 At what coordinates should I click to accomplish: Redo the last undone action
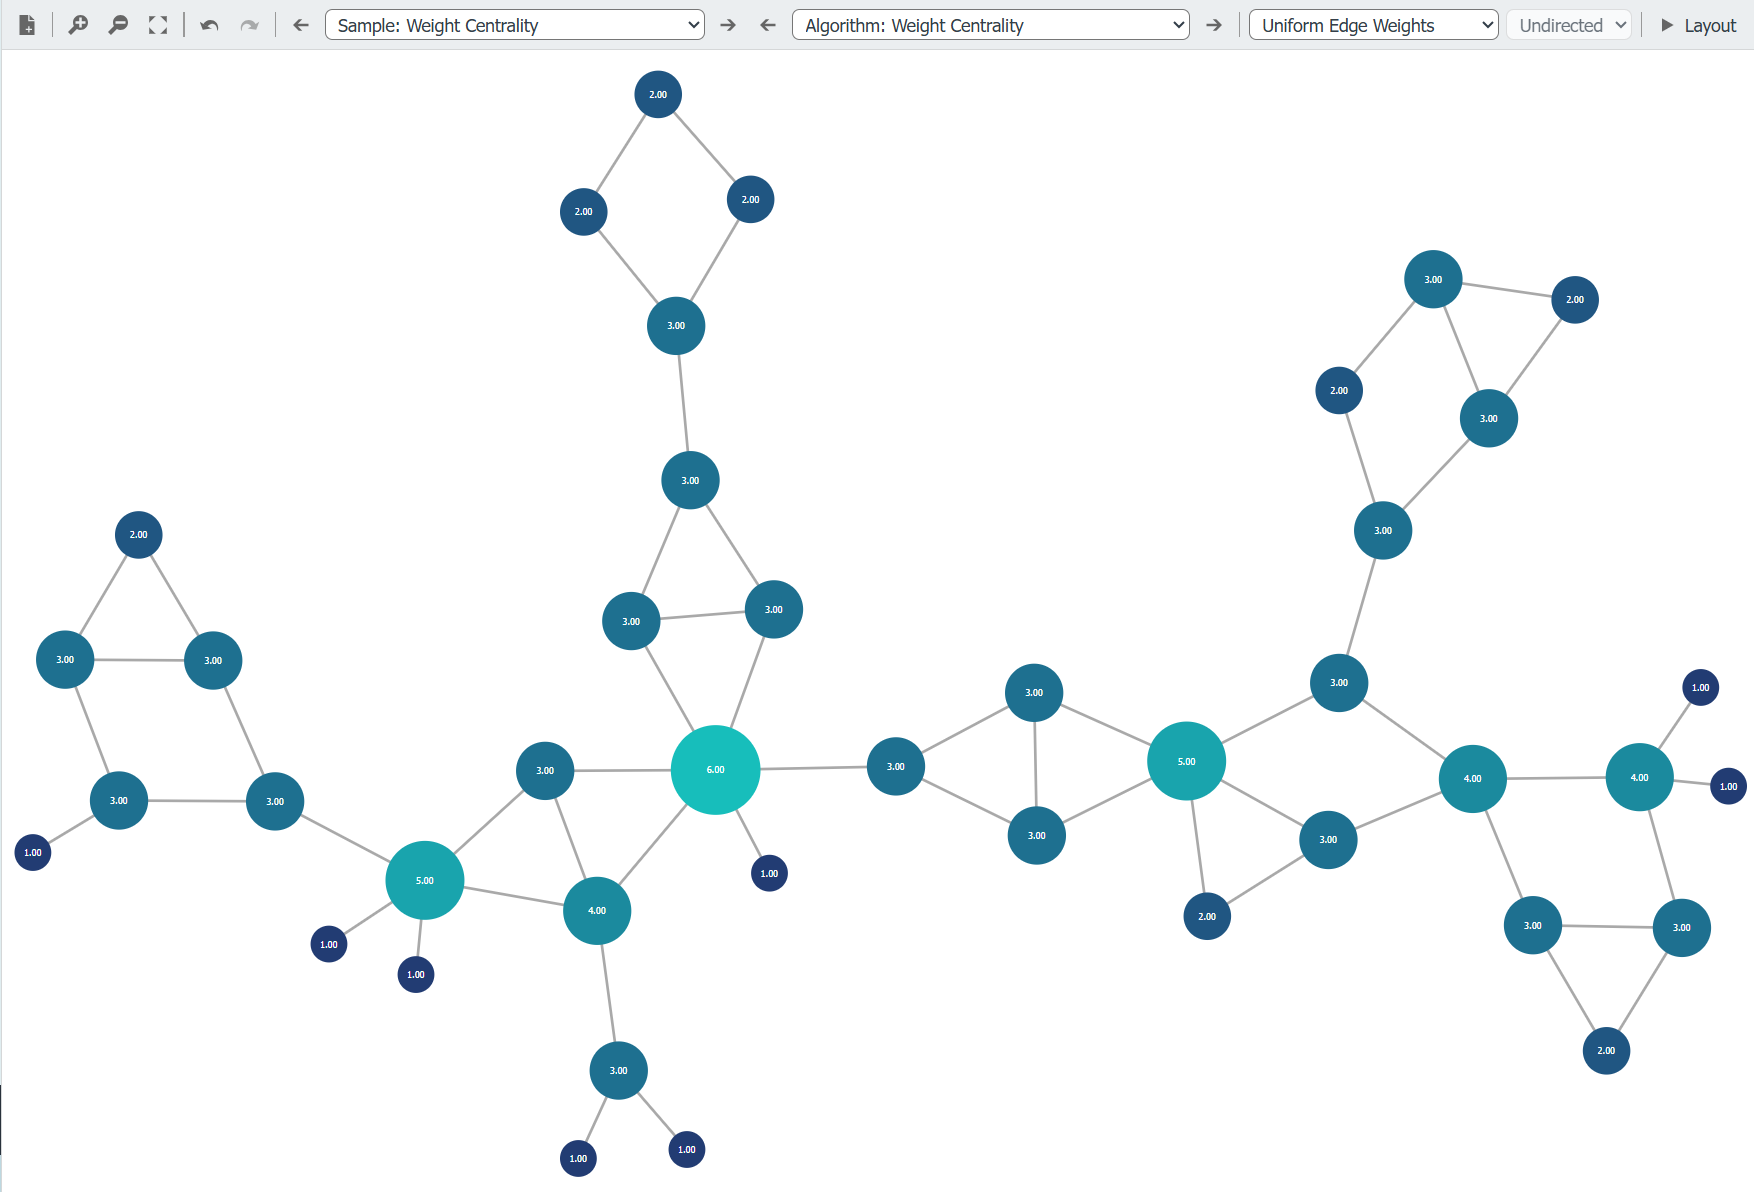click(x=248, y=24)
